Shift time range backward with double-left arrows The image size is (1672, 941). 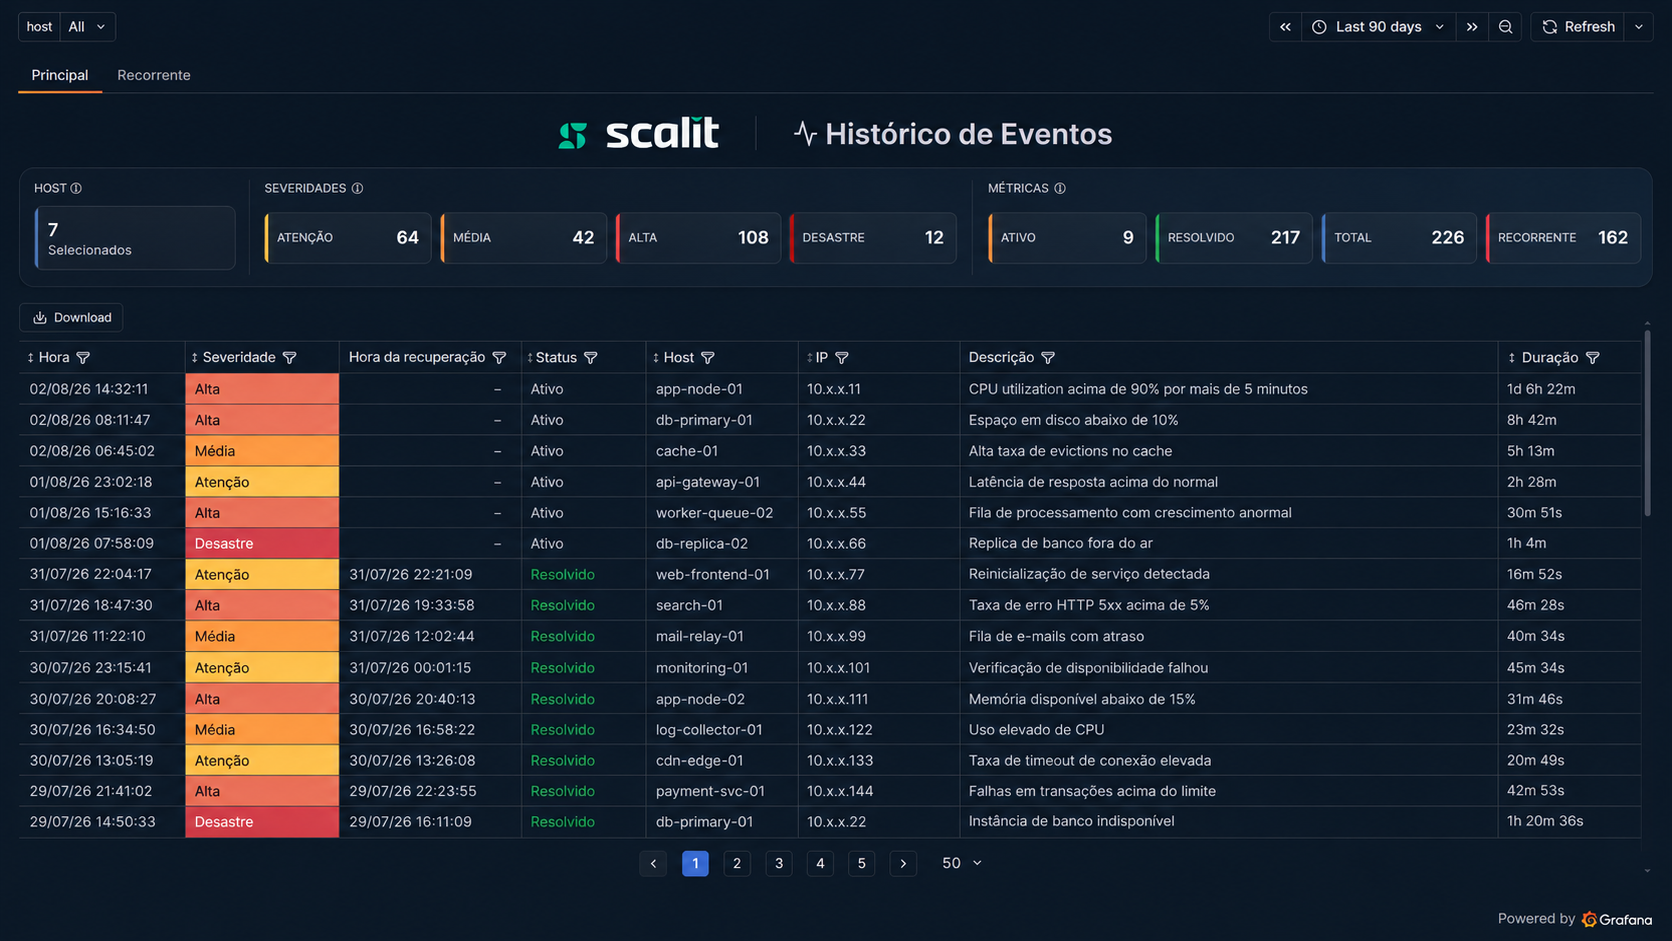(1285, 27)
